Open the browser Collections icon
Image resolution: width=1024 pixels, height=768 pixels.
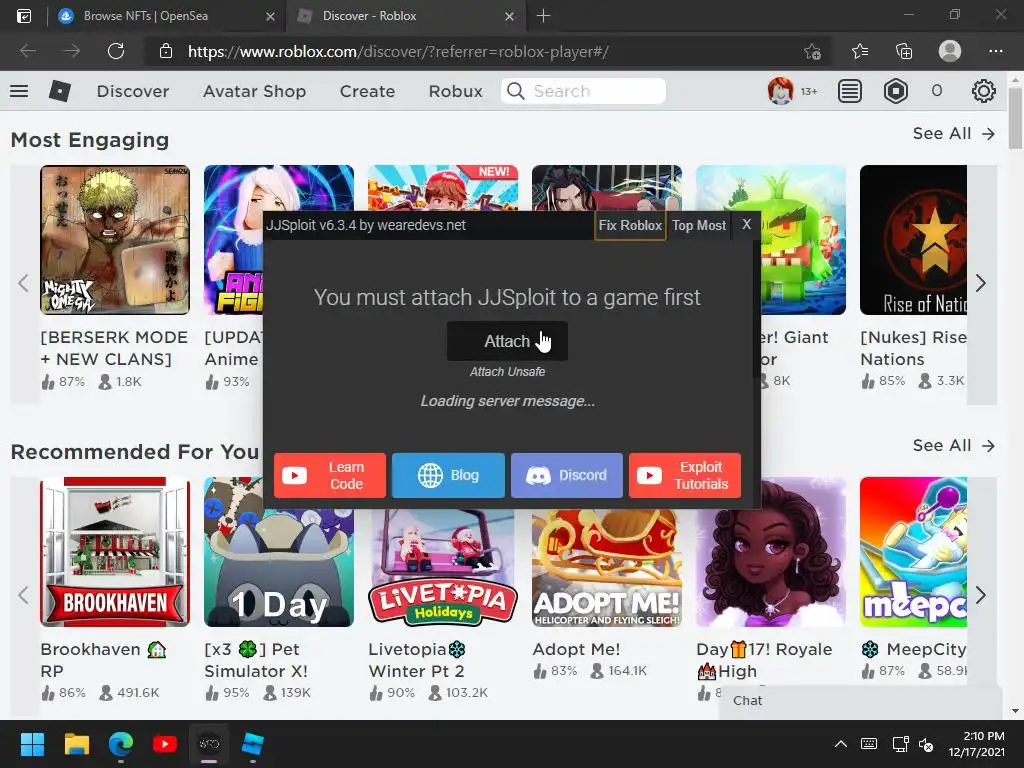[x=904, y=51]
